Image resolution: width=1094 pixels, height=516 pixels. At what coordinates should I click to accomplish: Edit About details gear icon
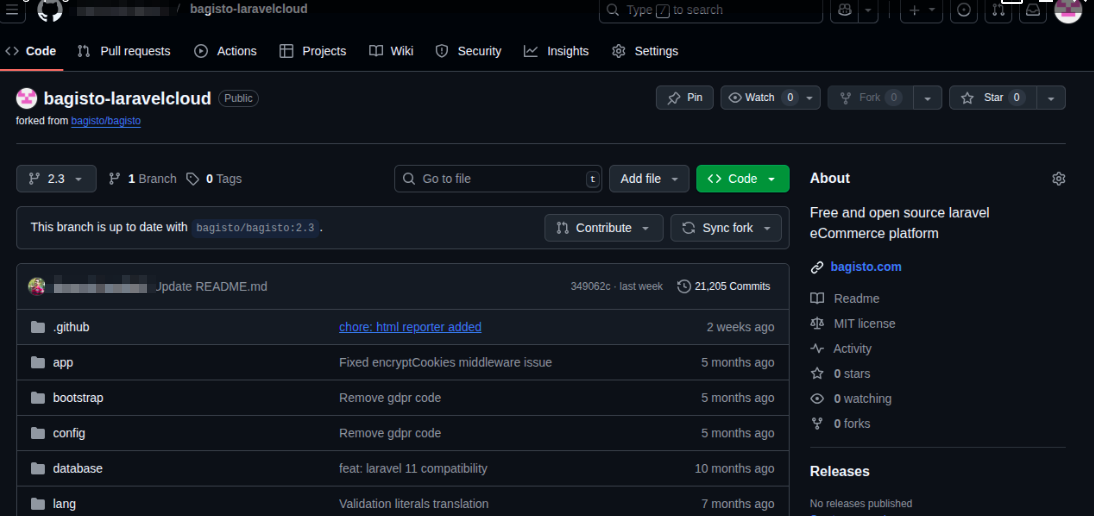pyautogui.click(x=1058, y=179)
